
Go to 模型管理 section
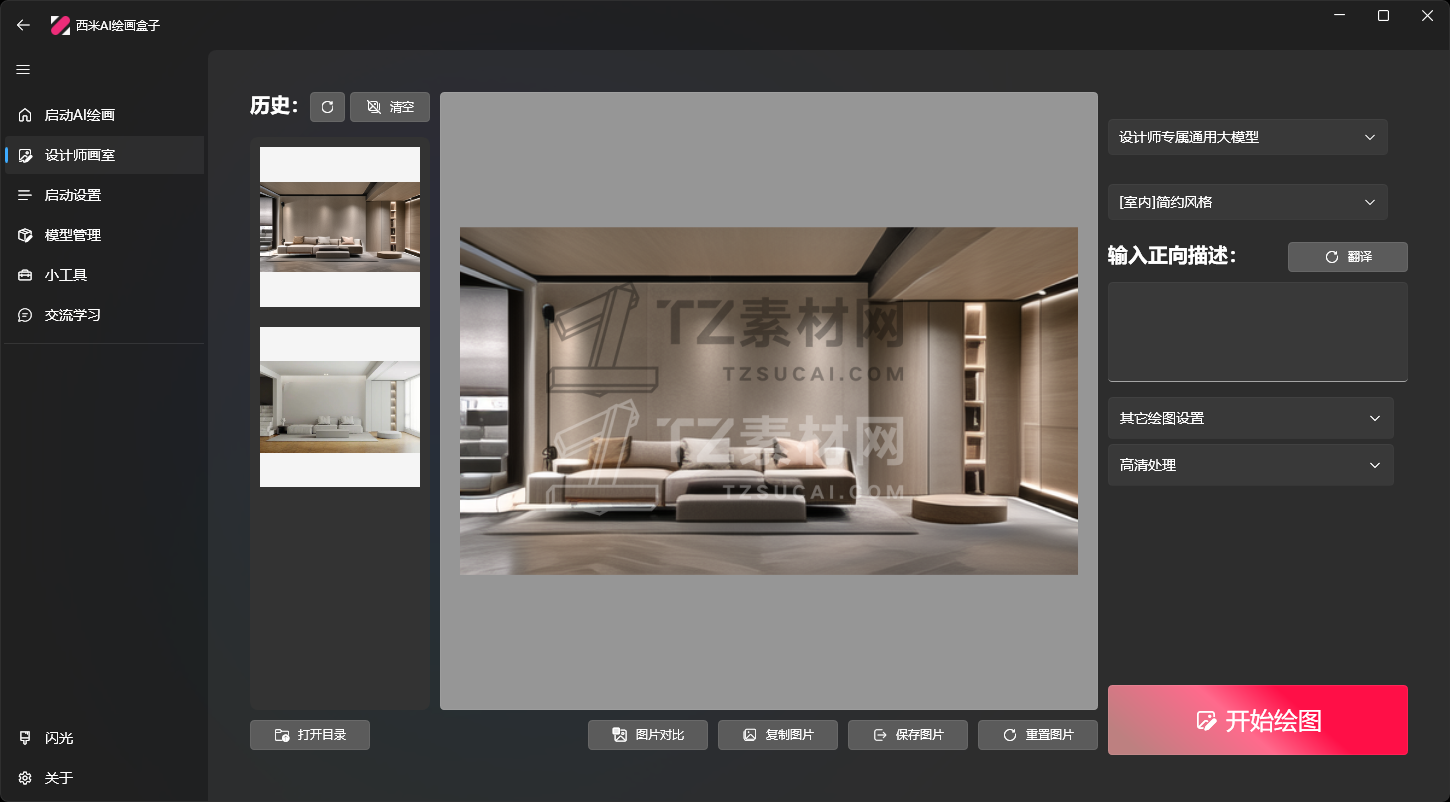tap(105, 235)
